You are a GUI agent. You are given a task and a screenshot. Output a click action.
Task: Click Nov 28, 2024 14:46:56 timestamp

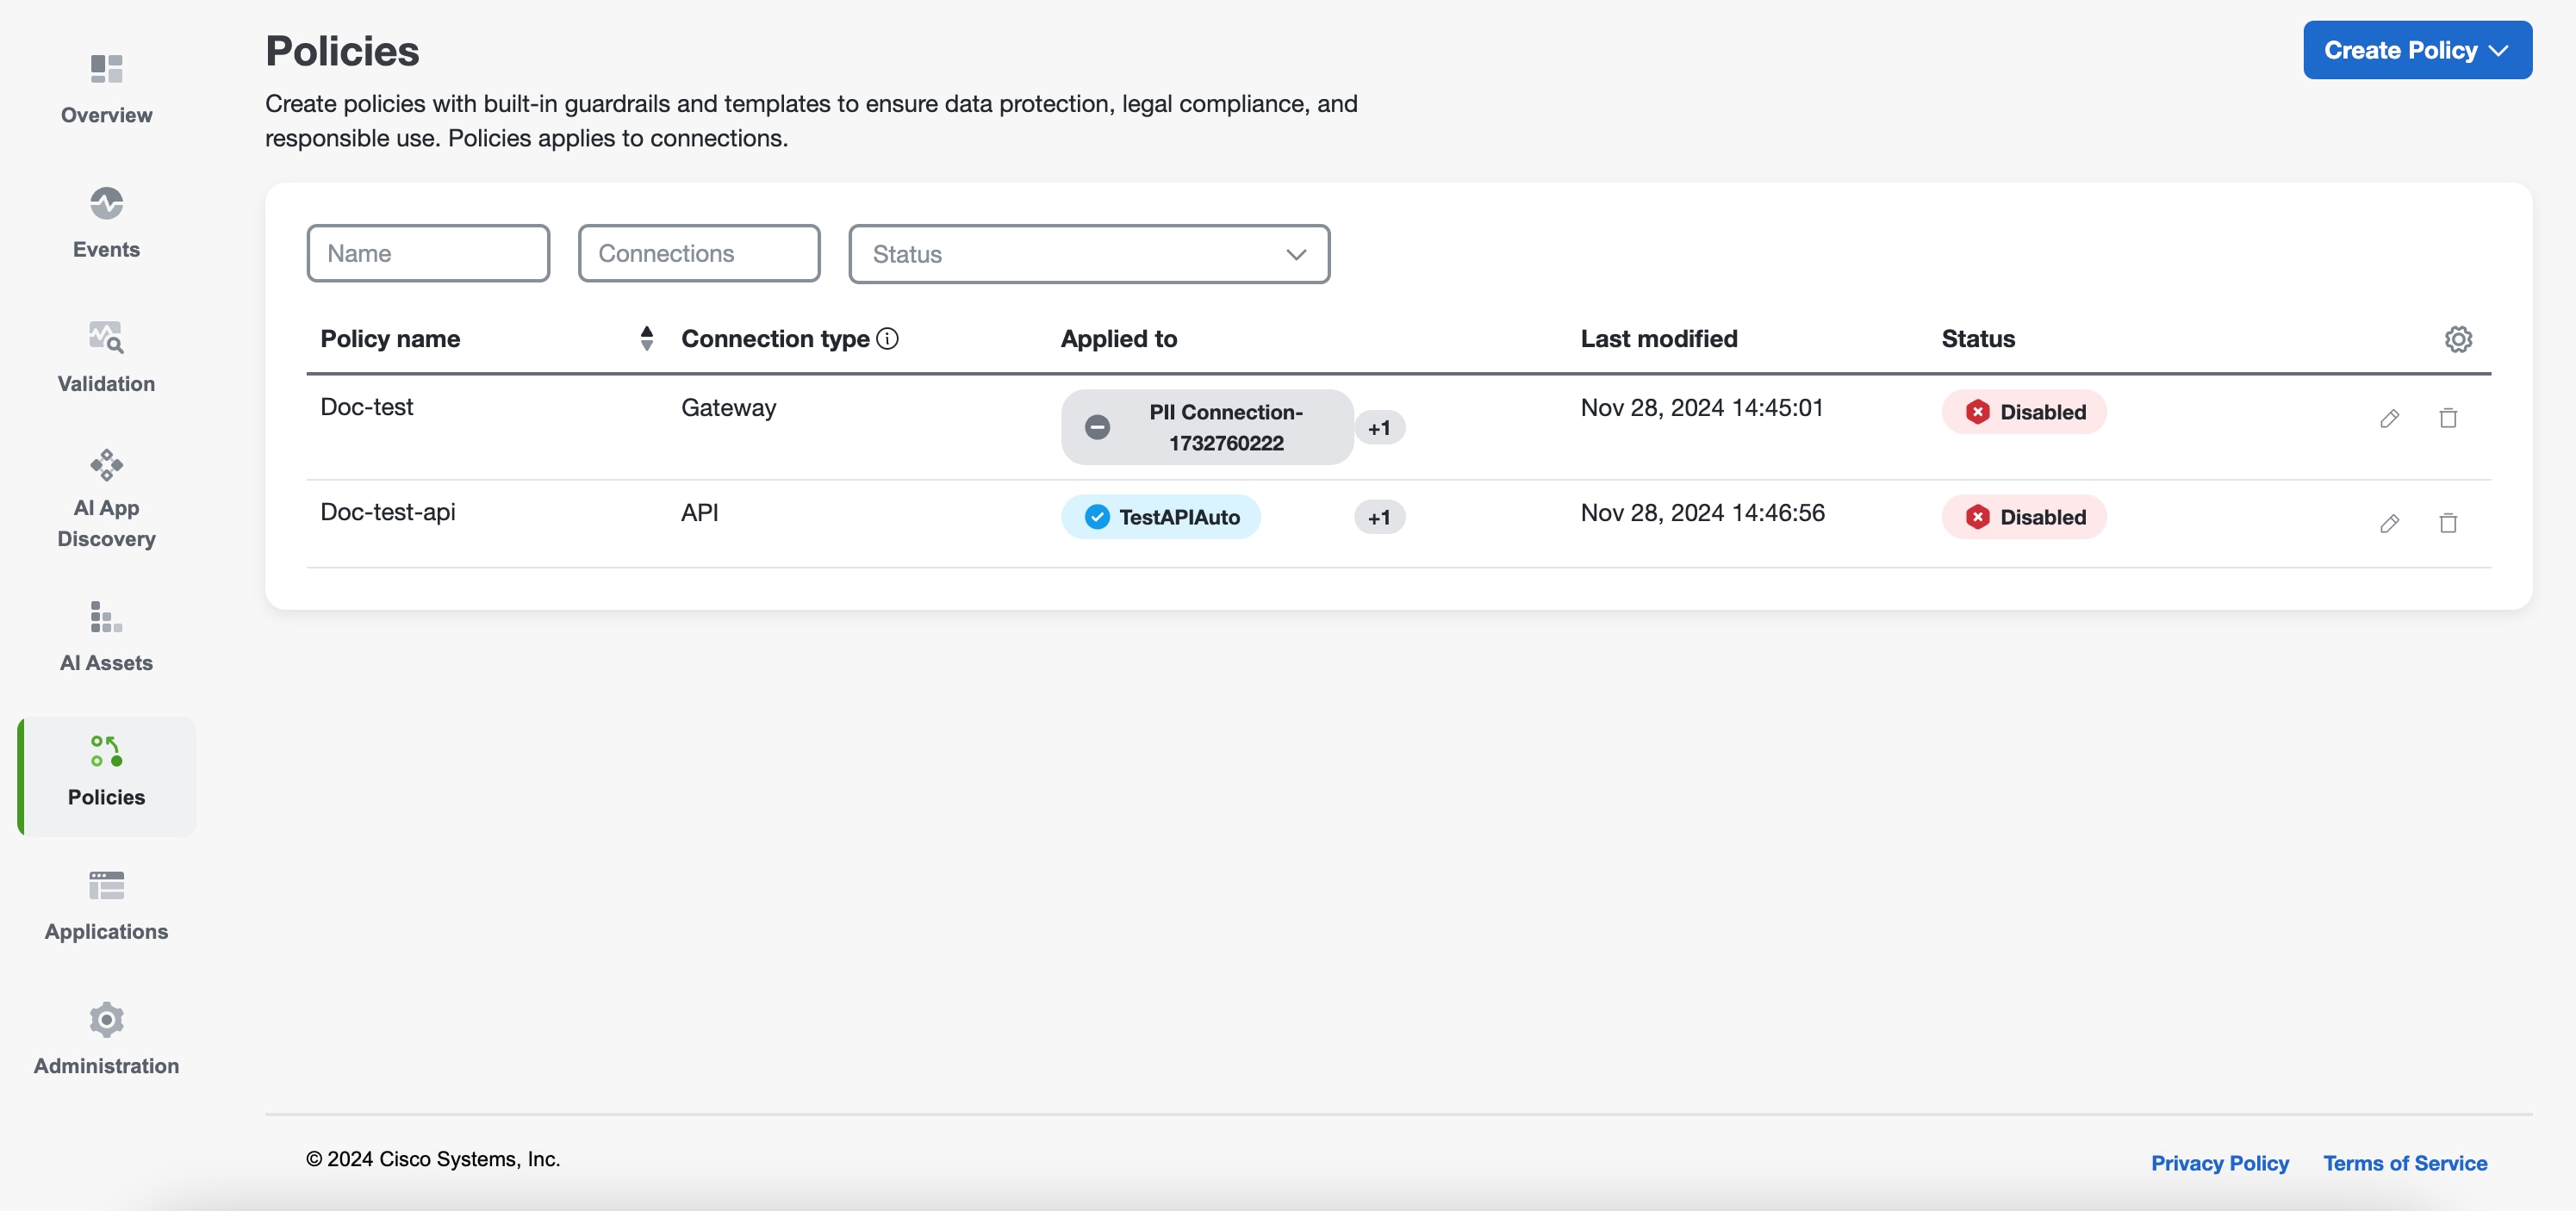tap(1702, 513)
